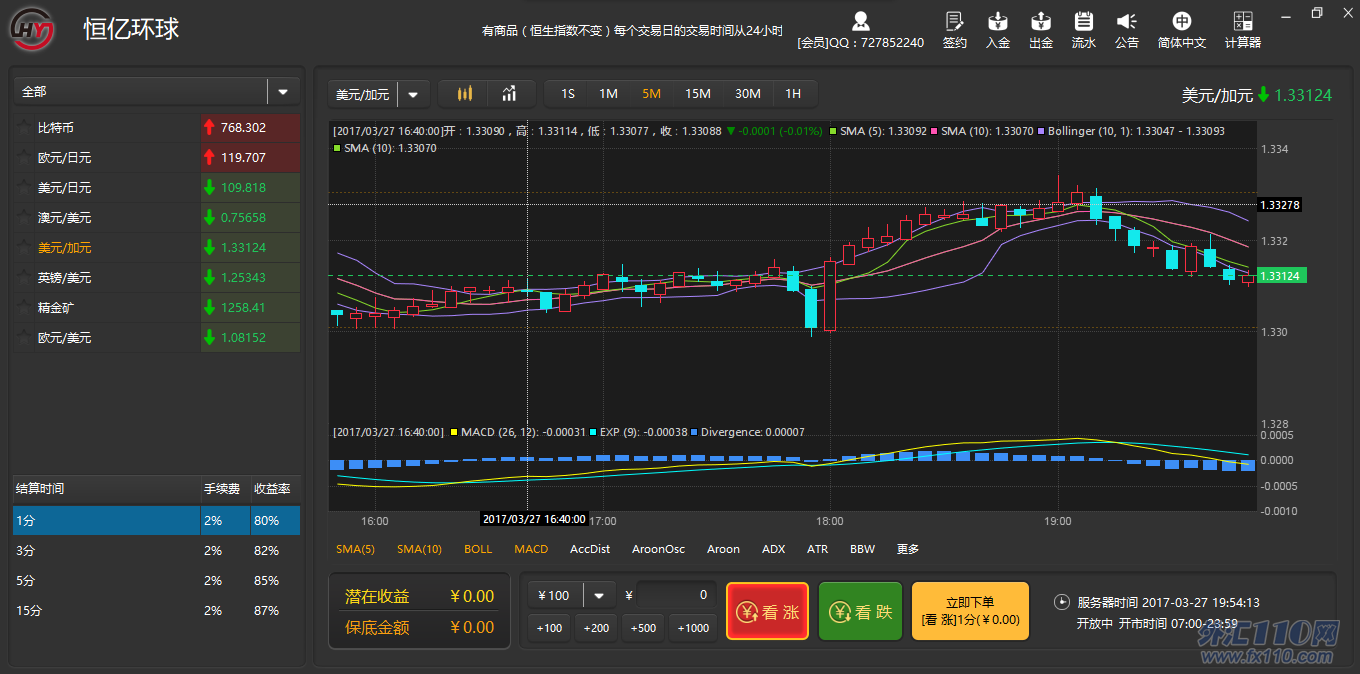The height and width of the screenshot is (674, 1360).
Task: Toggle favorite star for 美元/日元
Action: click(24, 188)
